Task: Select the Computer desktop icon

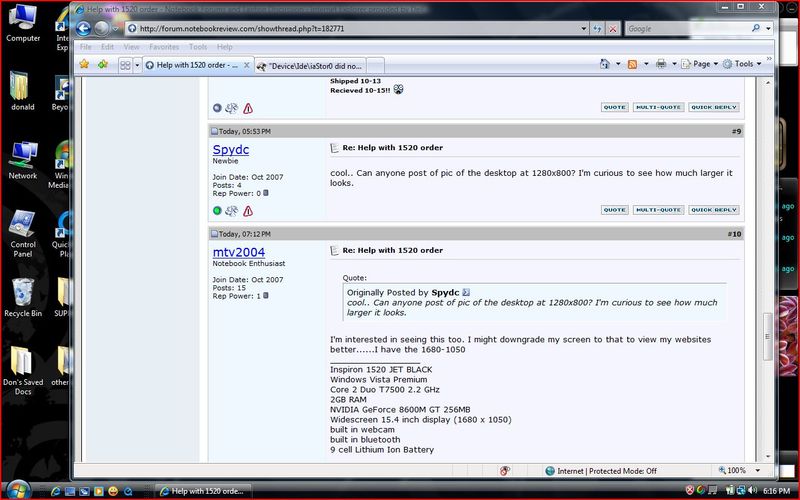Action: [23, 23]
